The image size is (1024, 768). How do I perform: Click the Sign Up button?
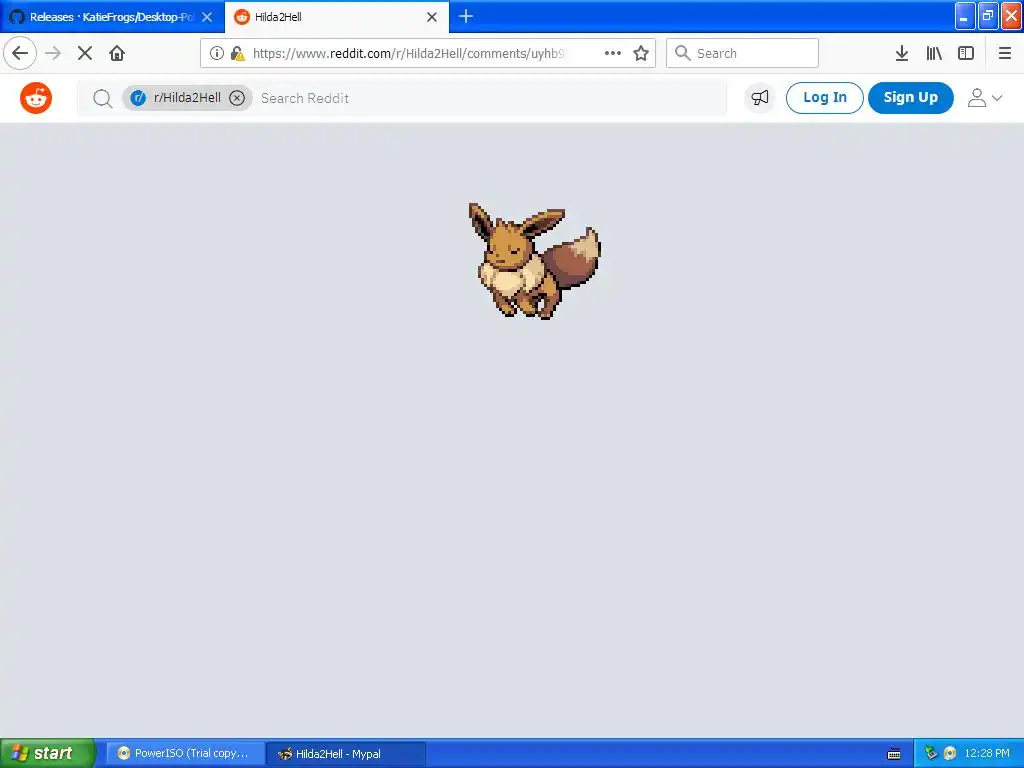(x=910, y=97)
